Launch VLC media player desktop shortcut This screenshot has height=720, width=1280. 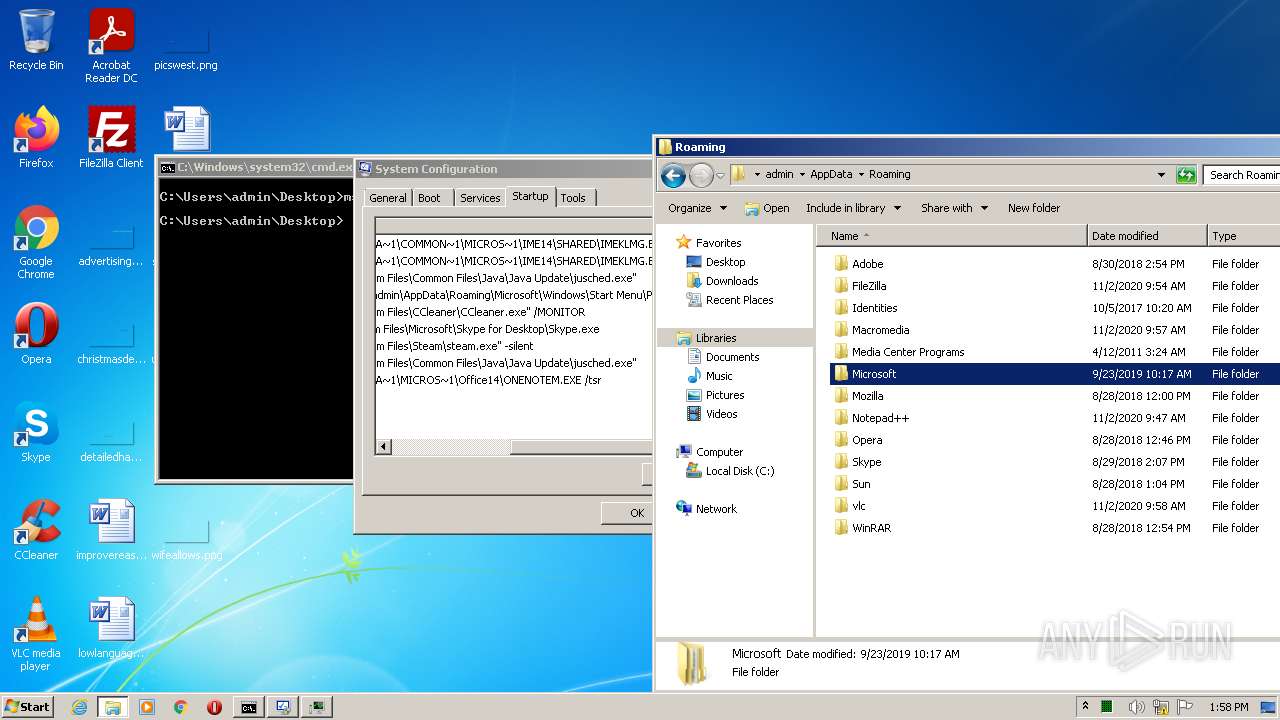coord(36,634)
